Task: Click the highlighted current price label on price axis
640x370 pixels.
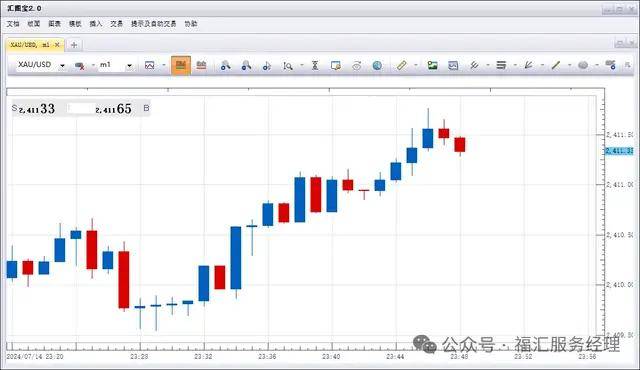Action: [x=619, y=151]
